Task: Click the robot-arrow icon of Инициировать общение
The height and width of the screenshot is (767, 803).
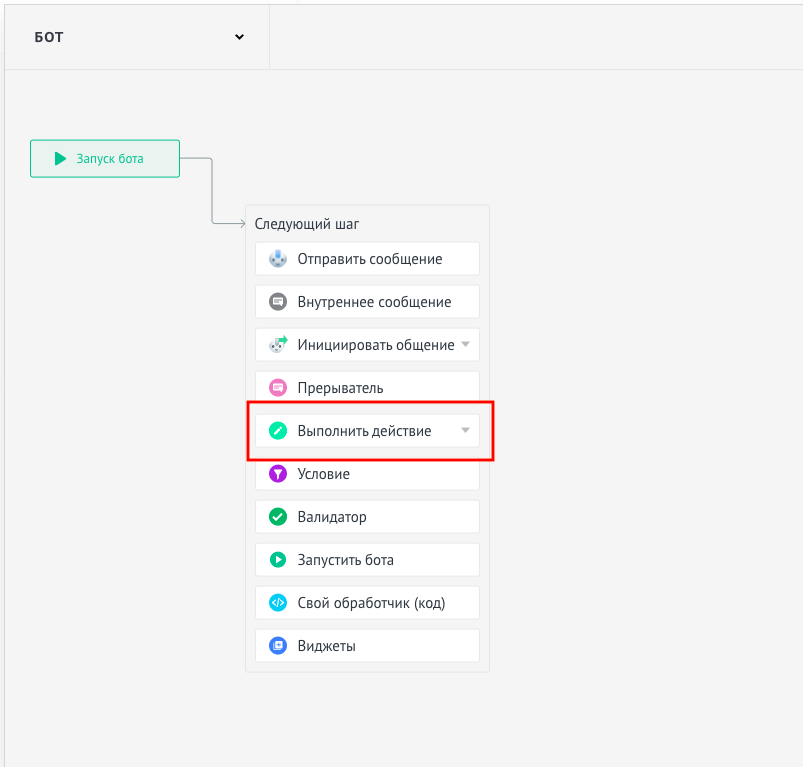Action: (278, 344)
